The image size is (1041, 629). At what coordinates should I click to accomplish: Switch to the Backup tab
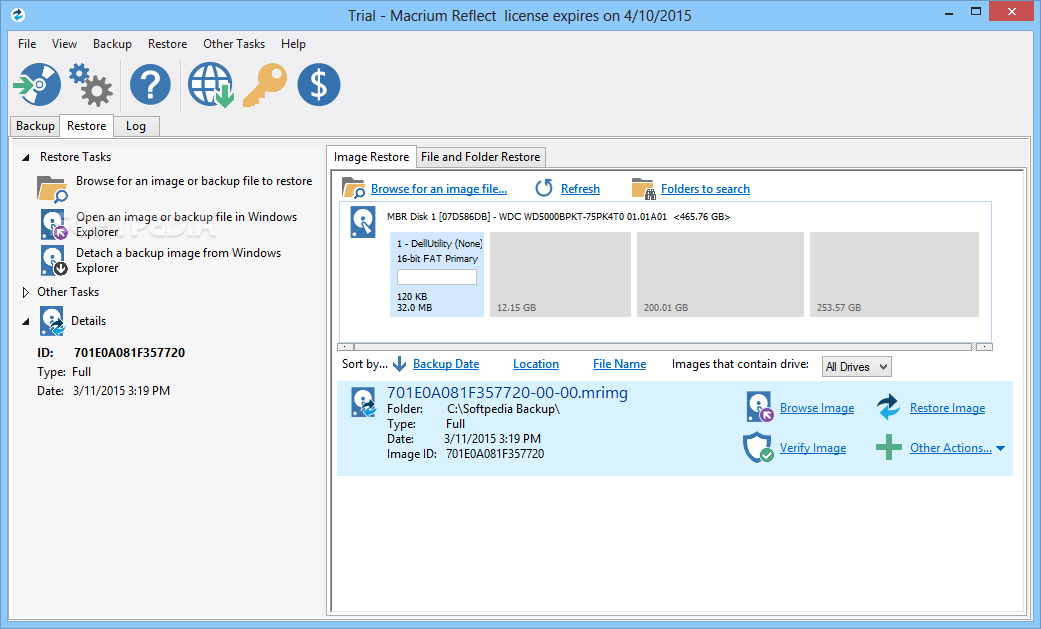(35, 126)
